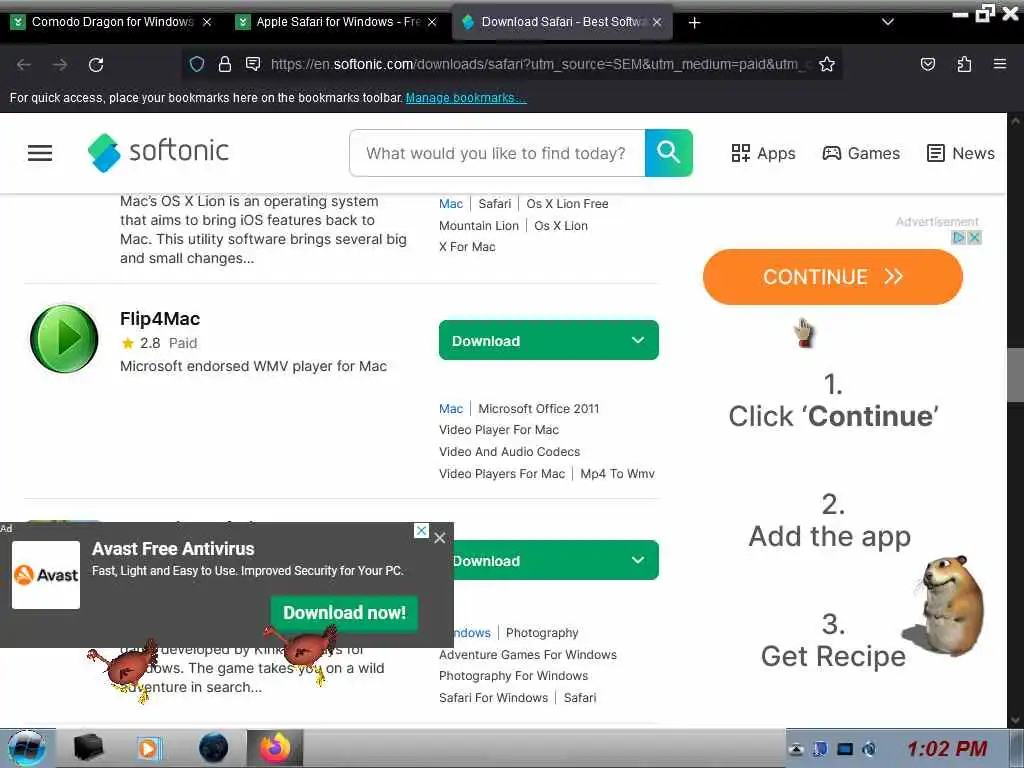This screenshot has width=1024, height=768.
Task: Open the News section
Action: [x=961, y=153]
